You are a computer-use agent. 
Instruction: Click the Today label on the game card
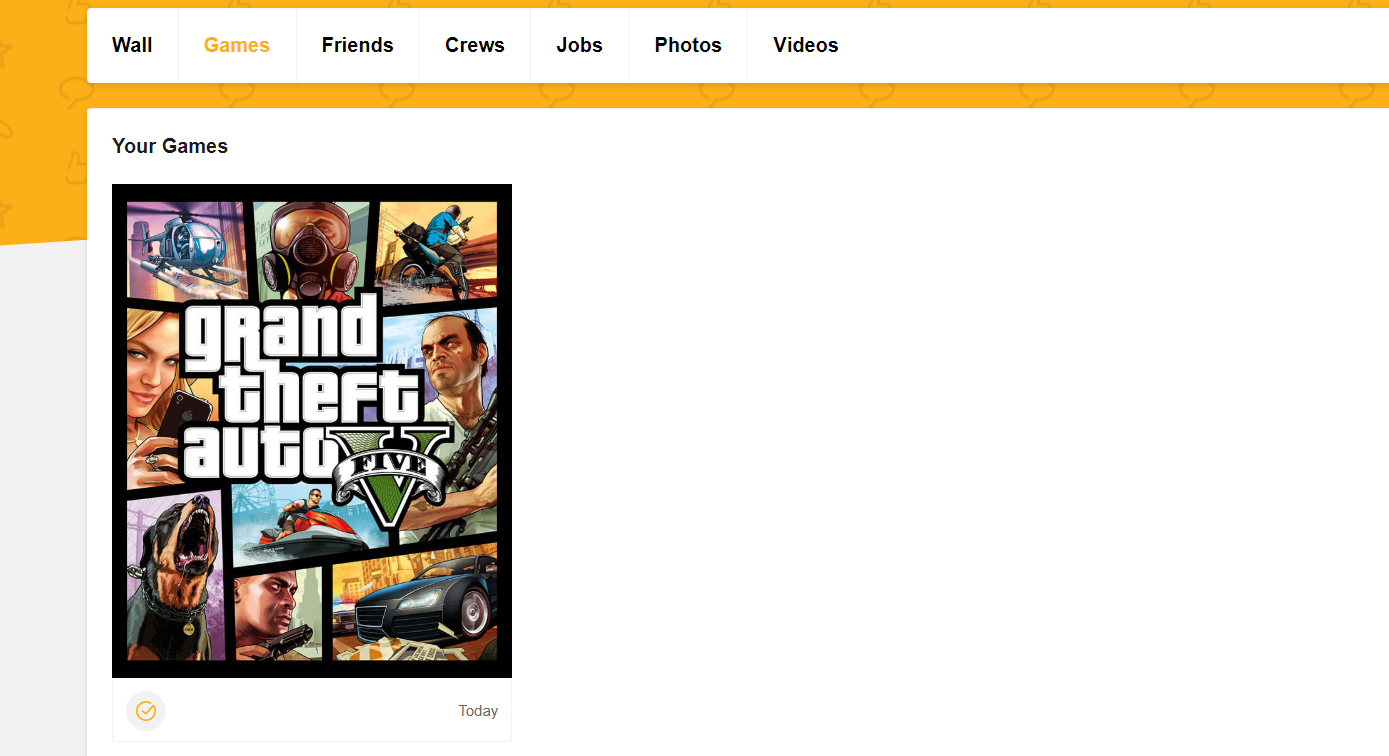tap(478, 711)
